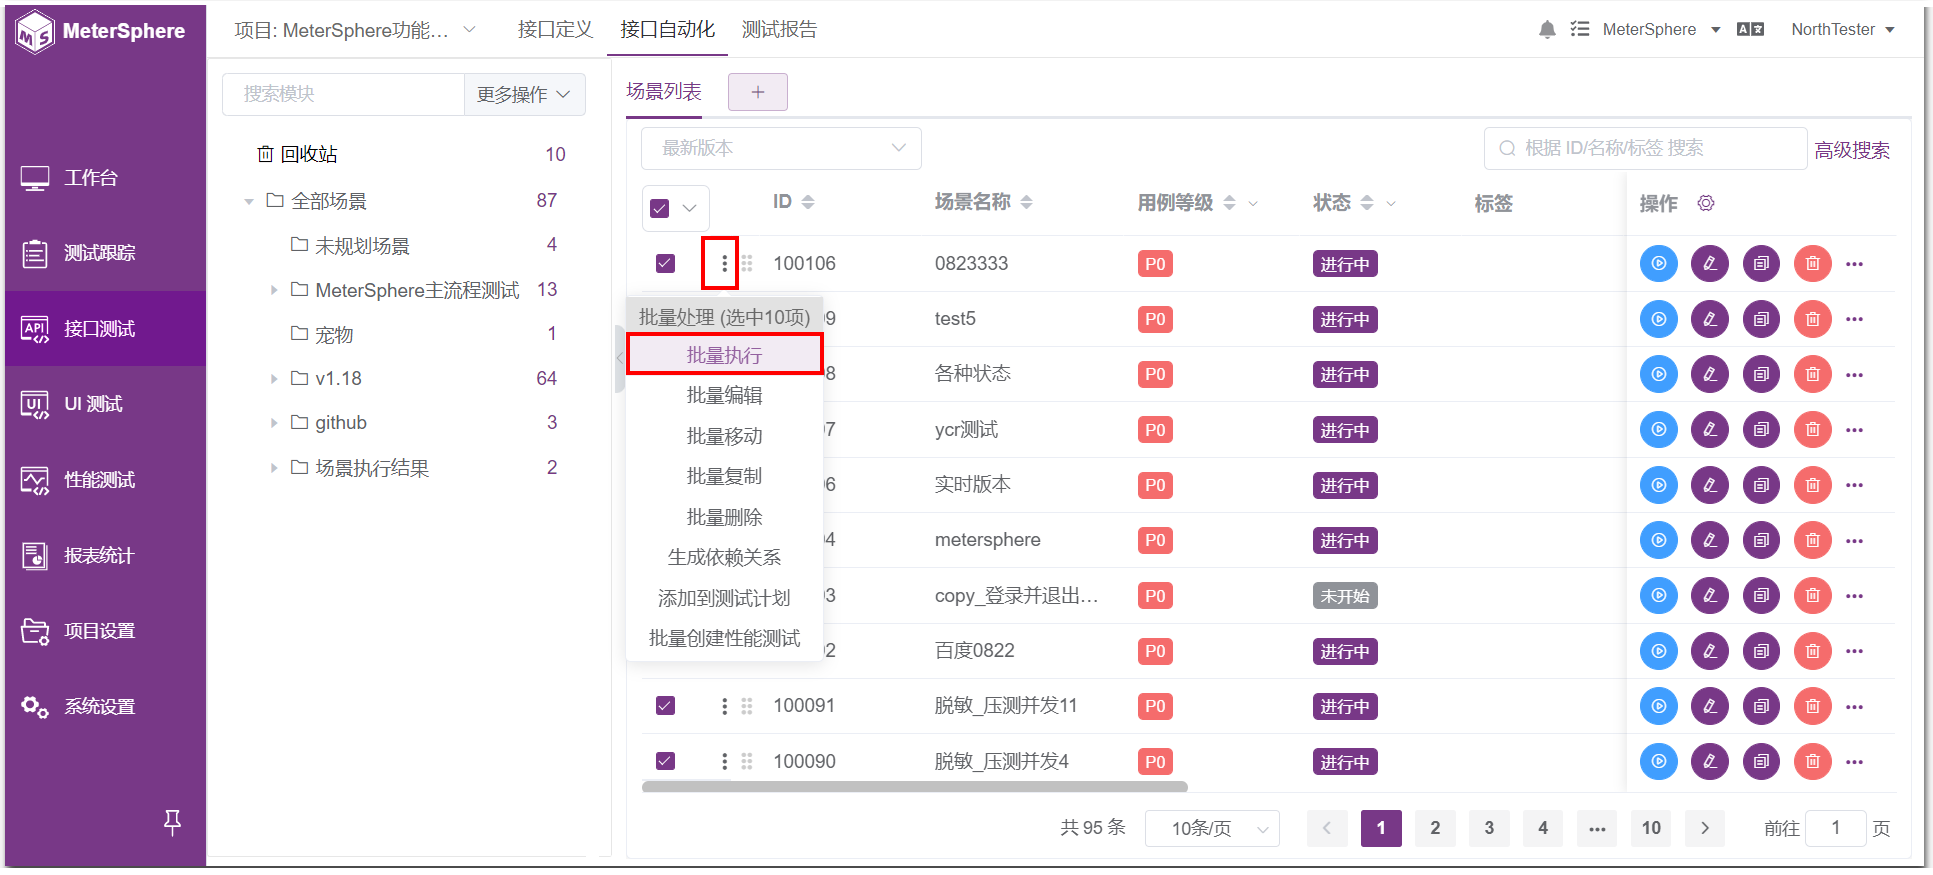Click the ID/名称/标签 search field

pyautogui.click(x=1645, y=148)
